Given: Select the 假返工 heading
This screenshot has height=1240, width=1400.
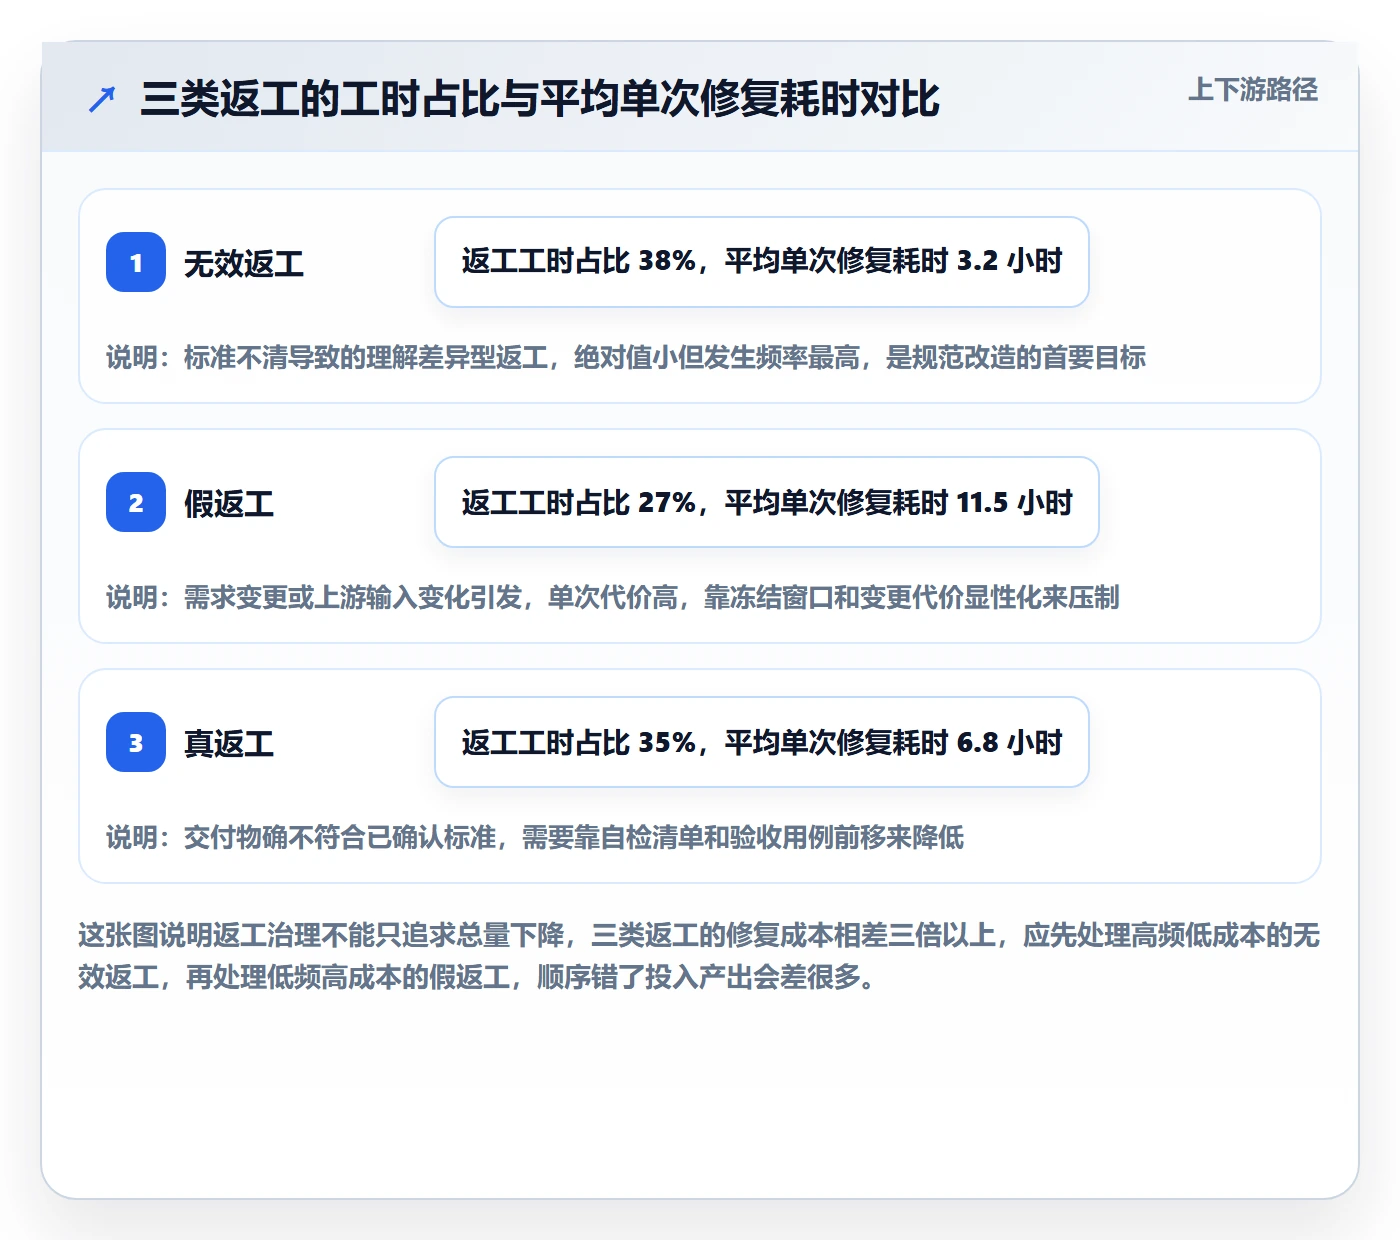Looking at the screenshot, I should coord(229,503).
